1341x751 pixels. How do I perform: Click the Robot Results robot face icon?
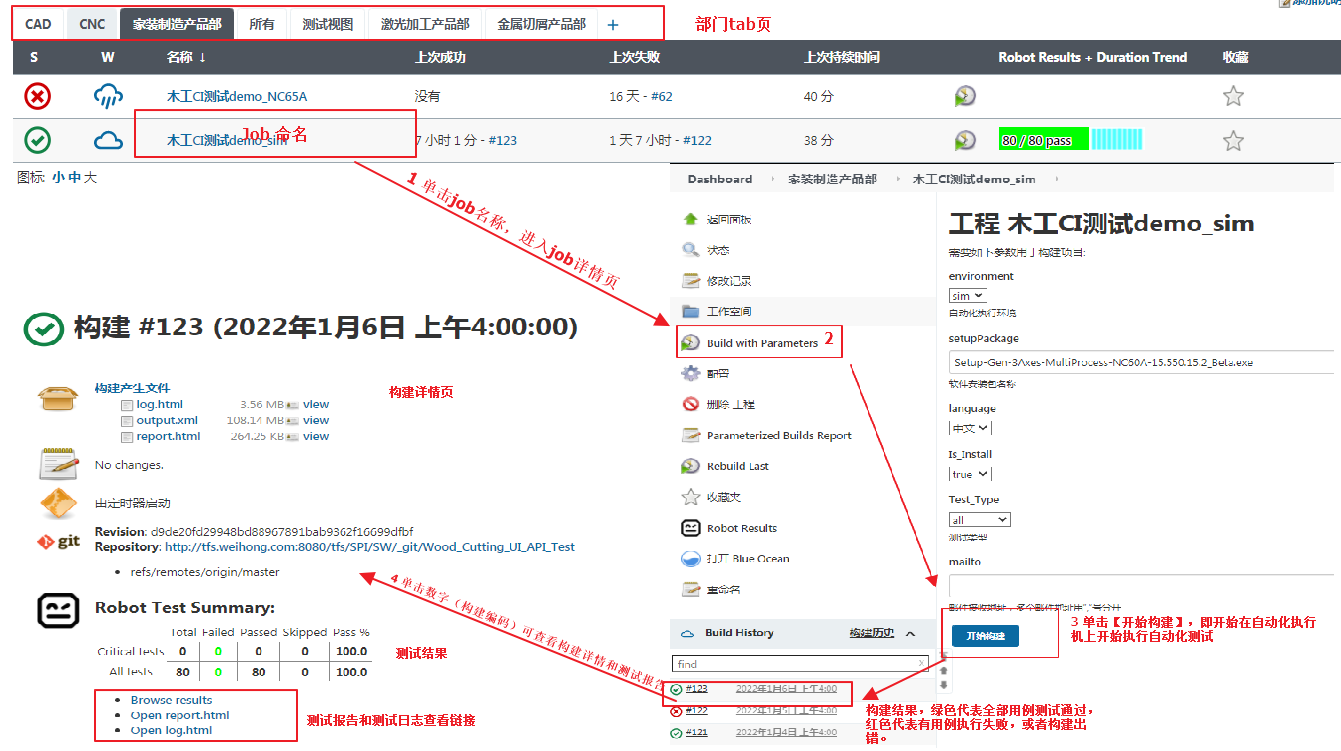[x=690, y=528]
